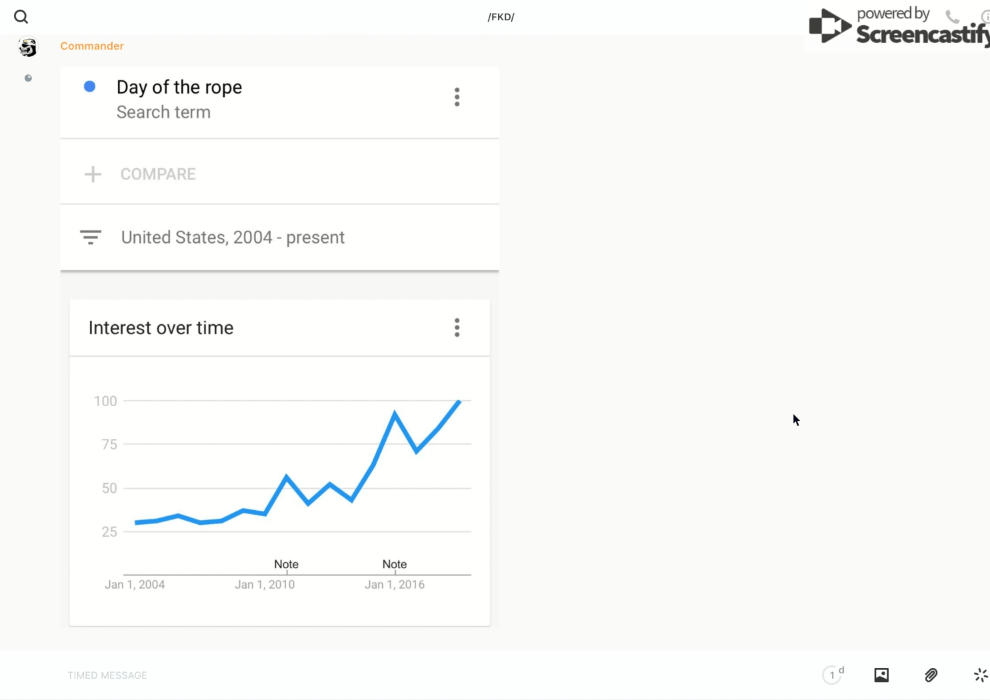Click the blue search term color dot
990x700 pixels.
90,87
